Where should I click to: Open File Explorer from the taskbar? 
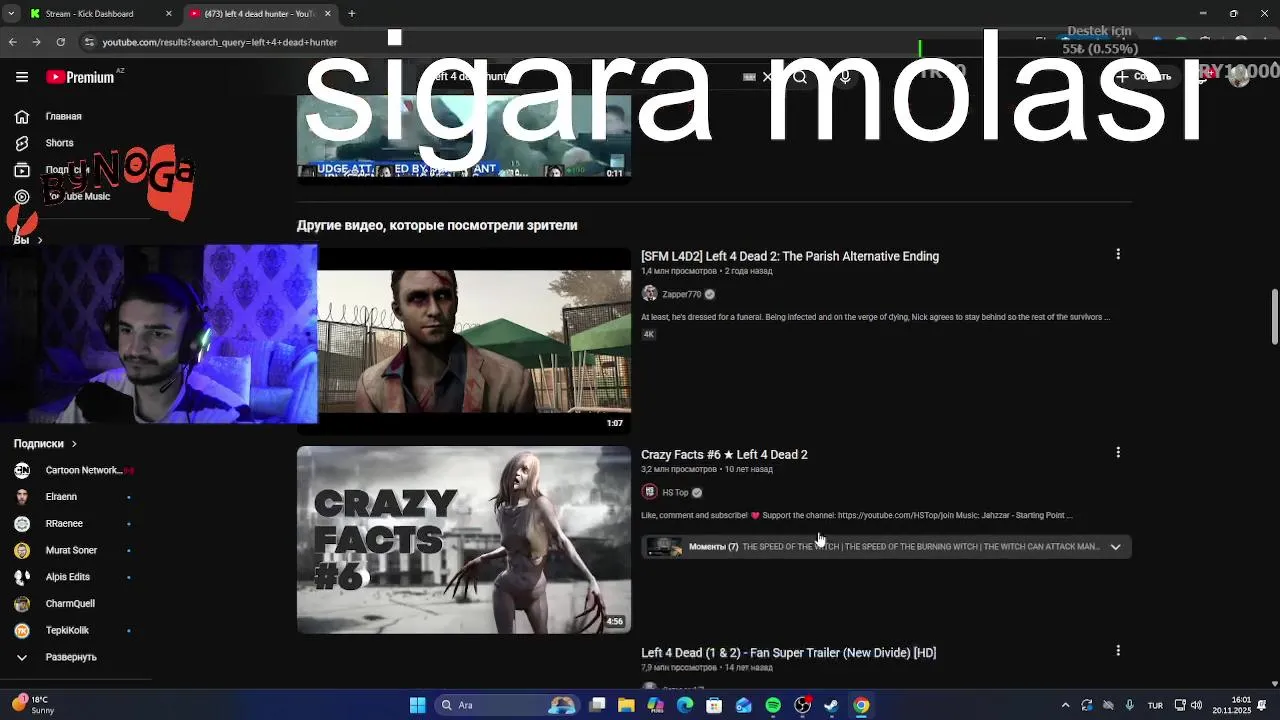[626, 705]
